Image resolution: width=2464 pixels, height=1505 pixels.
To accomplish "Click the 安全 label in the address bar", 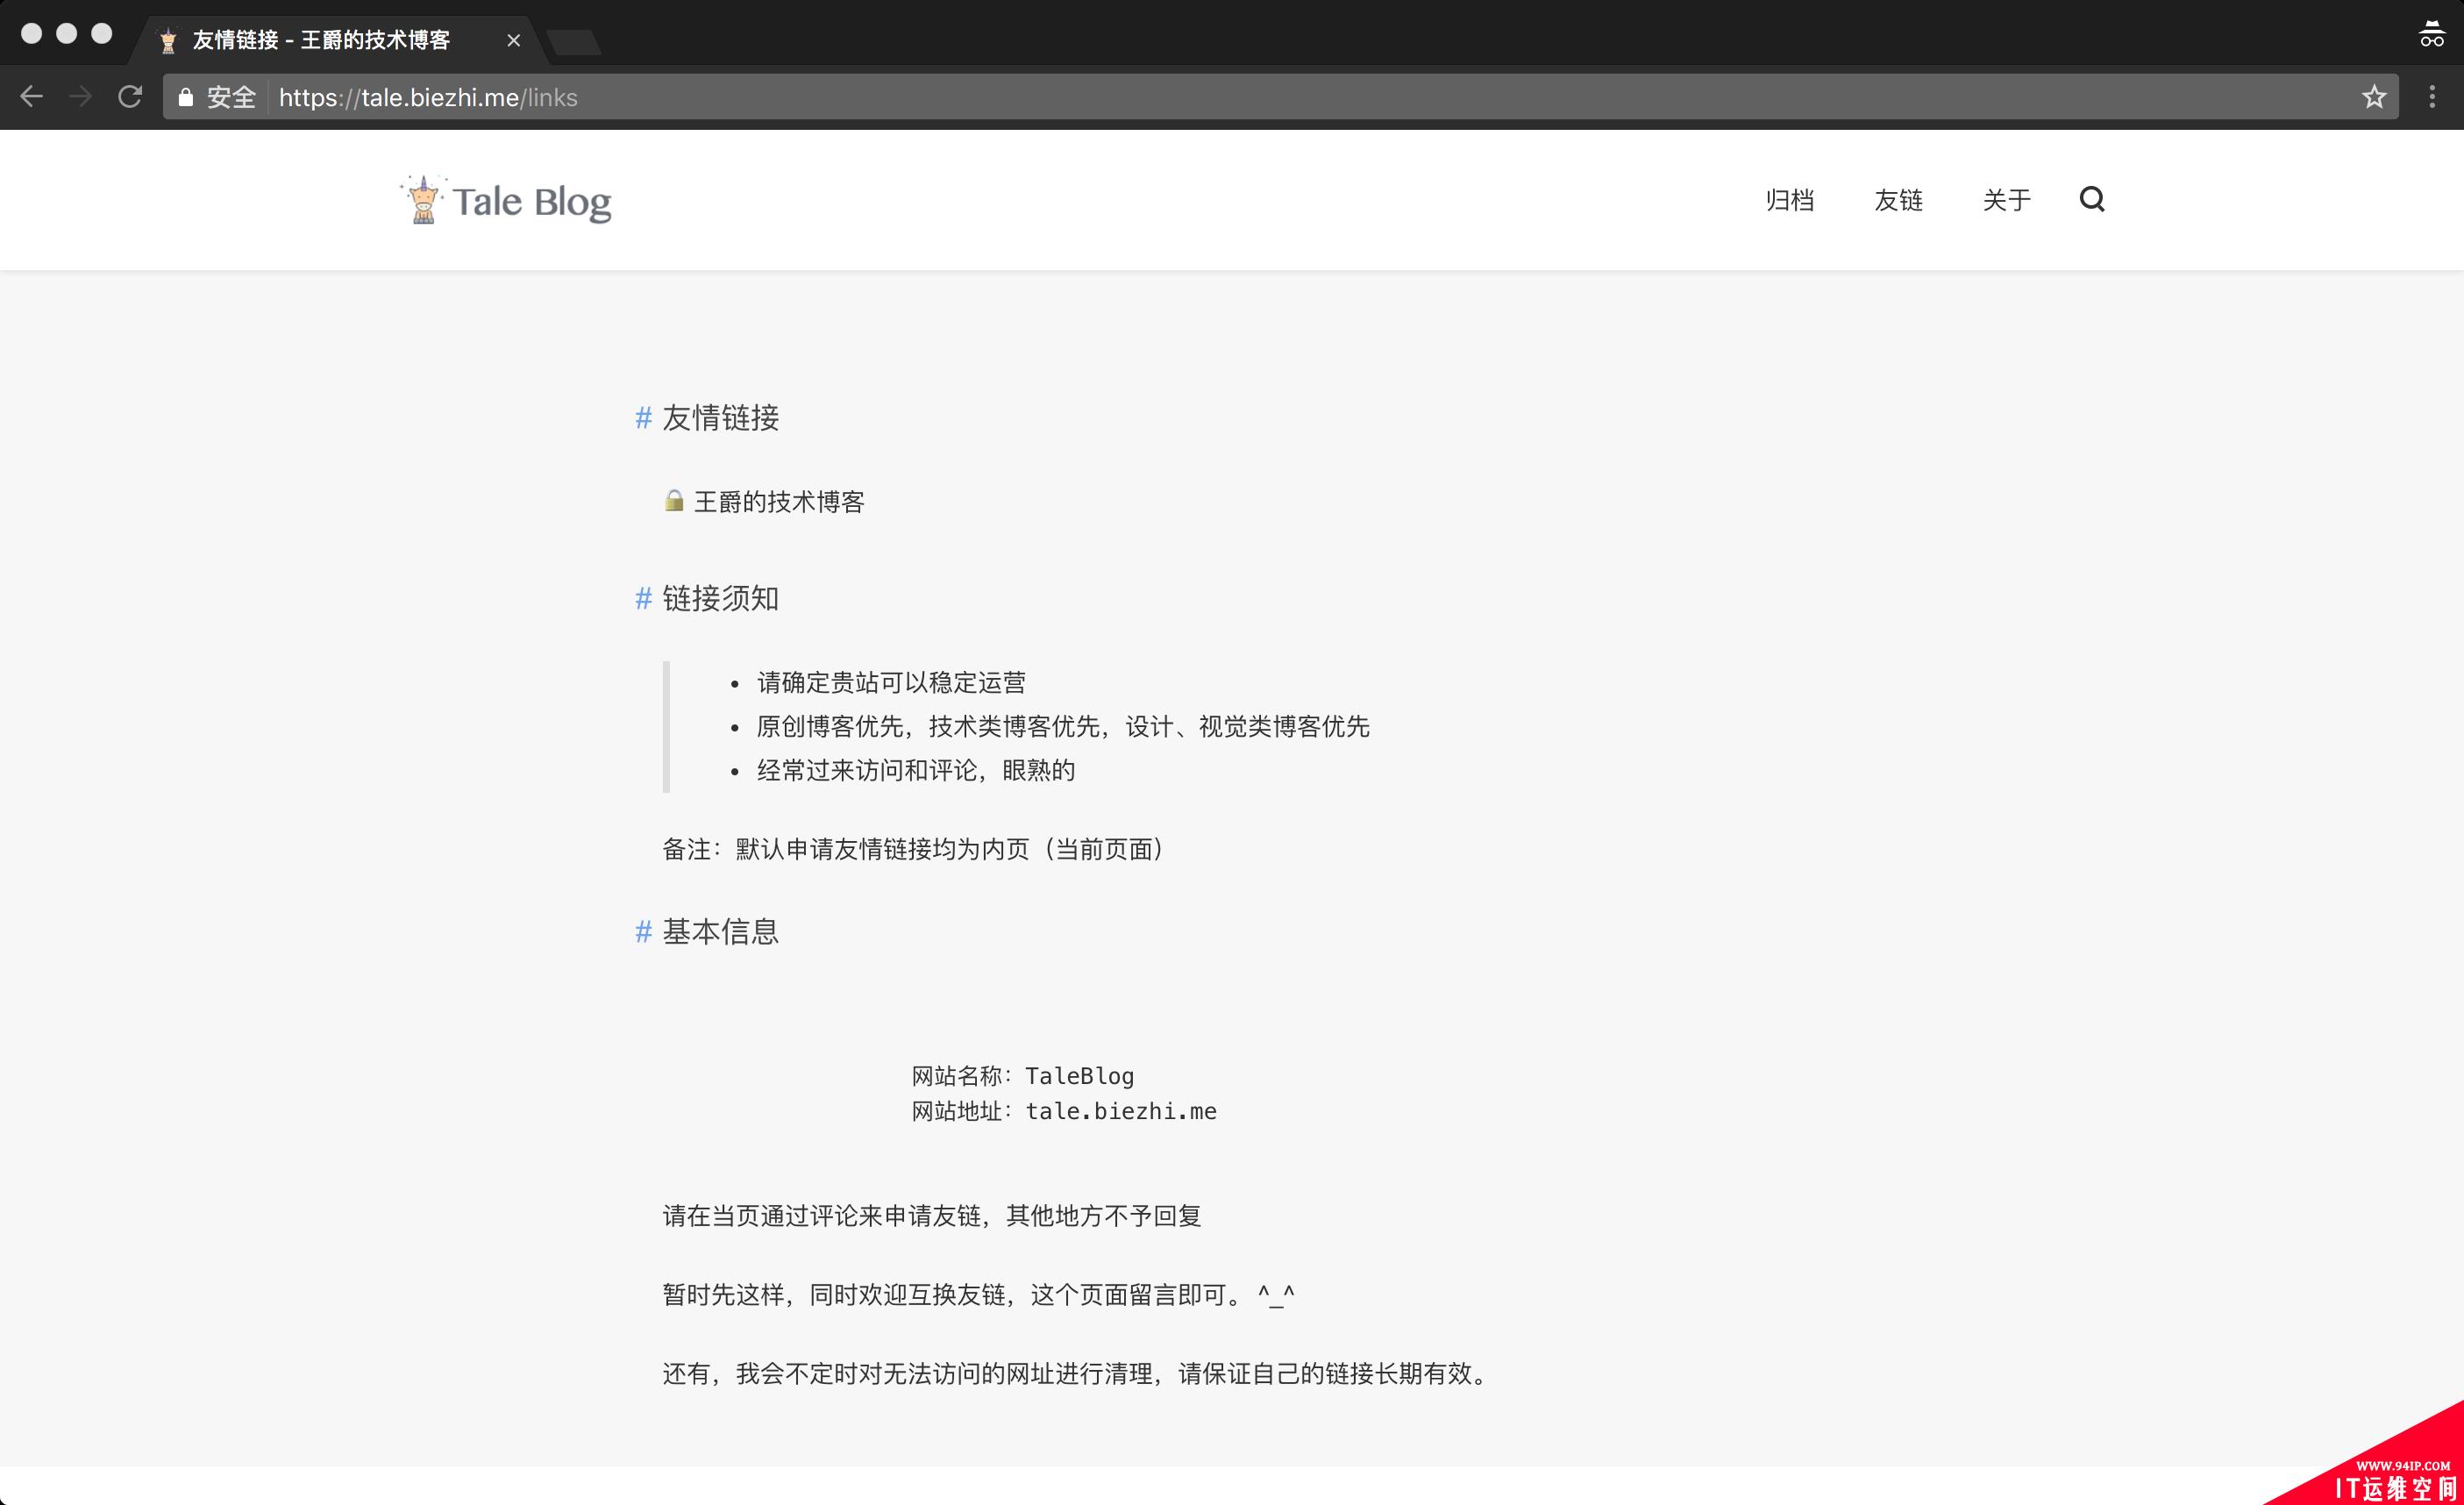I will click(x=231, y=97).
